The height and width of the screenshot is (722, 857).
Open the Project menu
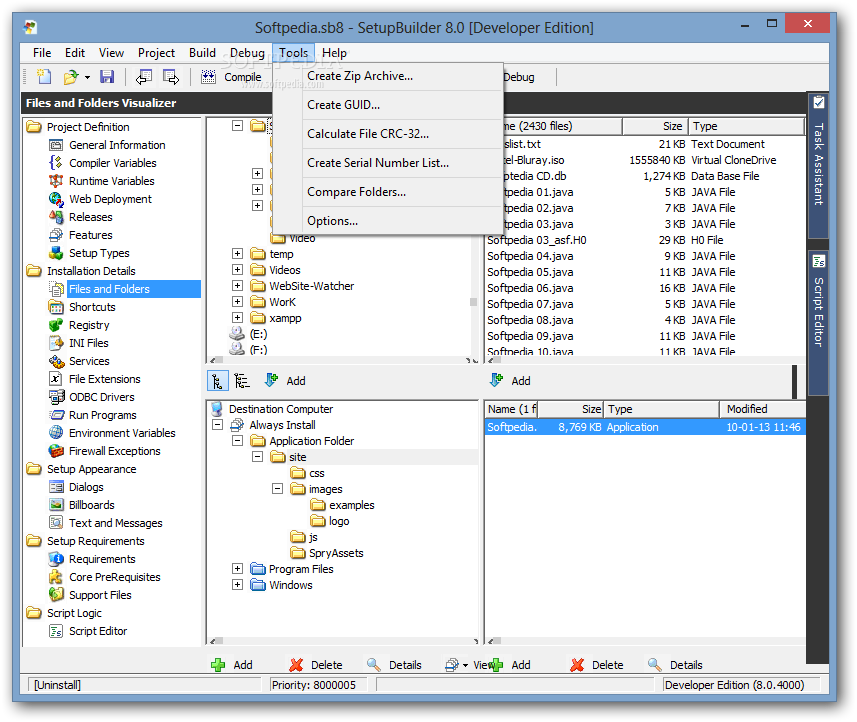pos(156,53)
